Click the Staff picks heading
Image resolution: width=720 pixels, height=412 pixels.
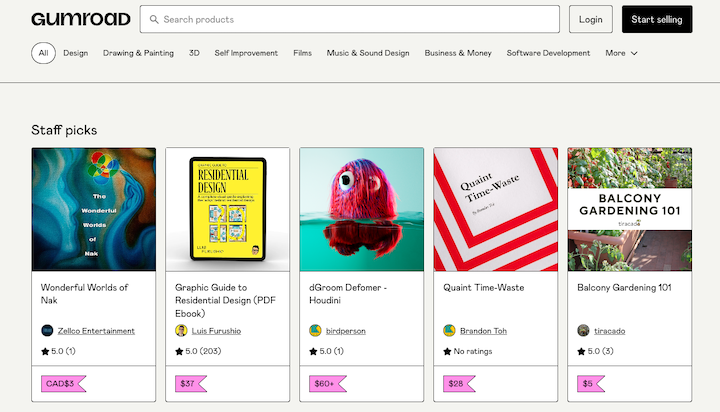coord(64,130)
